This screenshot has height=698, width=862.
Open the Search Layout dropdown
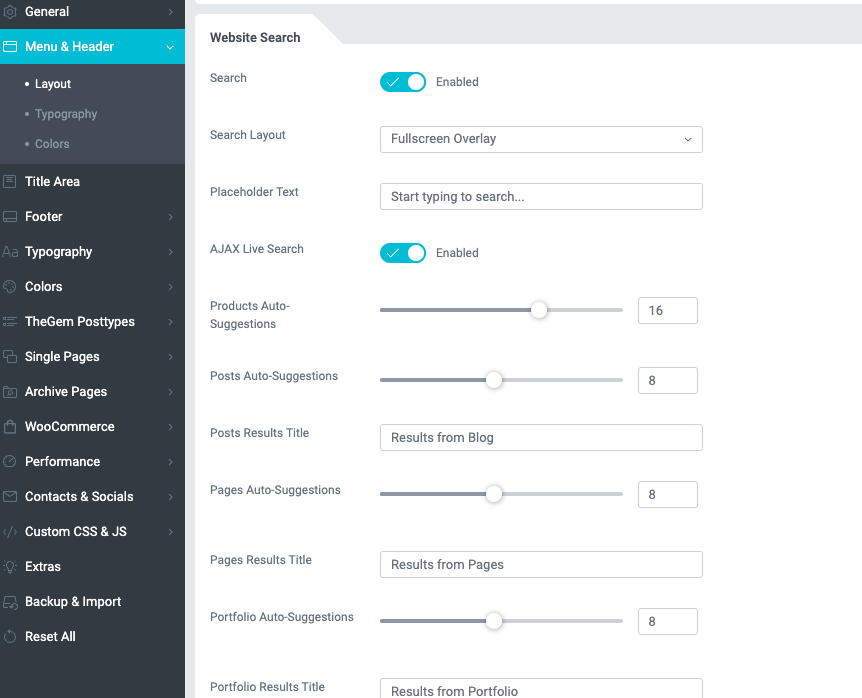(540, 140)
